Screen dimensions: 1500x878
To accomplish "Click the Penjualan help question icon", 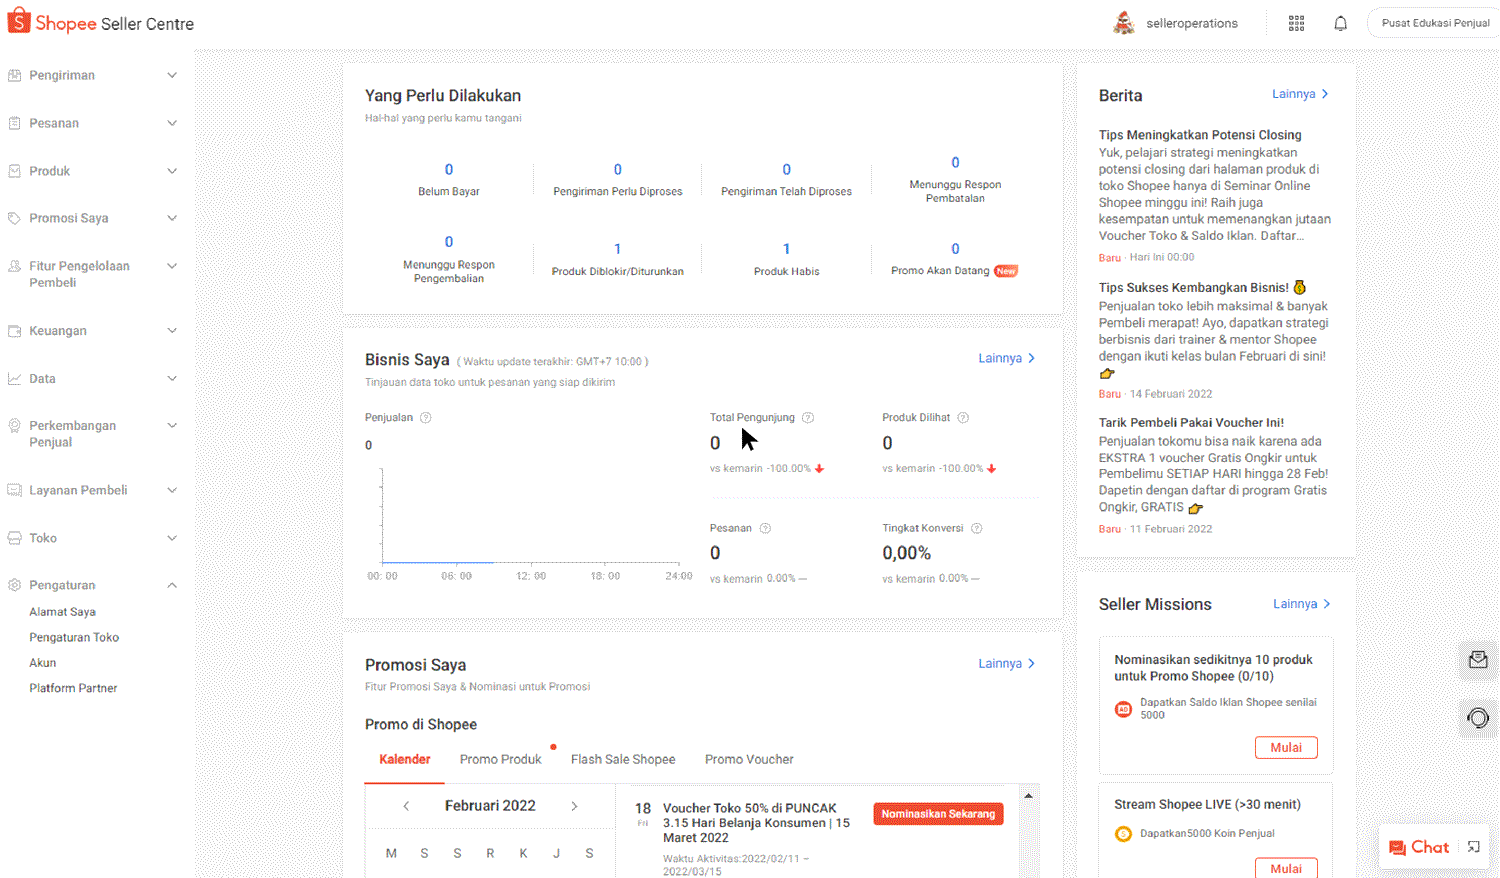I will click(x=426, y=418).
